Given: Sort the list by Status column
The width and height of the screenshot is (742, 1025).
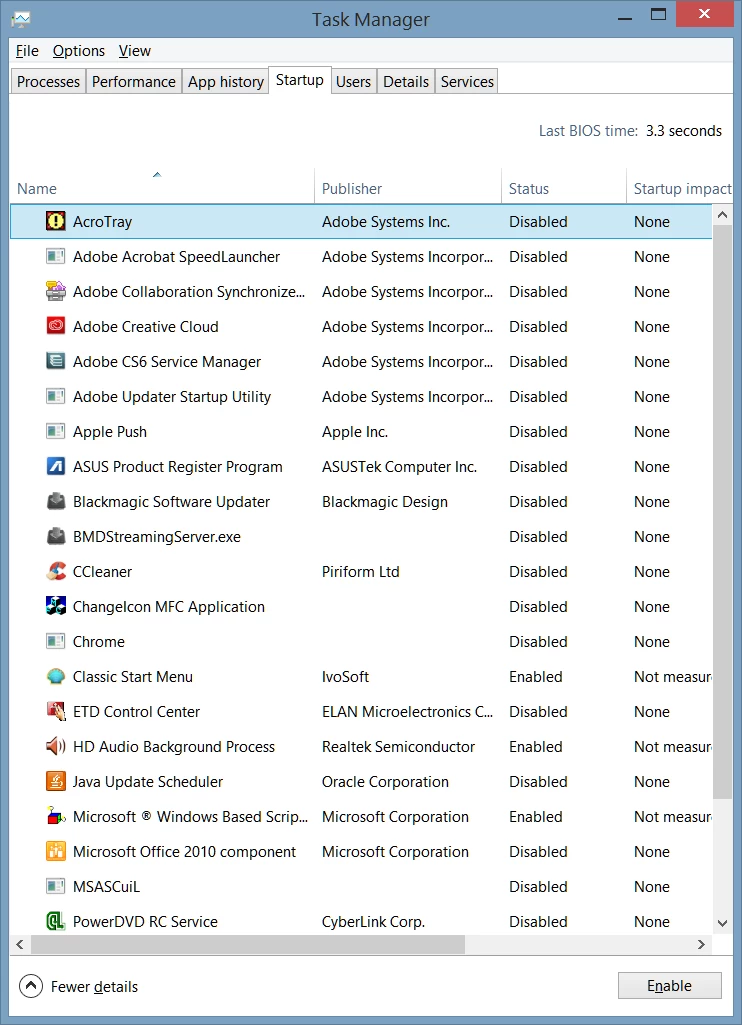Looking at the screenshot, I should pyautogui.click(x=564, y=186).
